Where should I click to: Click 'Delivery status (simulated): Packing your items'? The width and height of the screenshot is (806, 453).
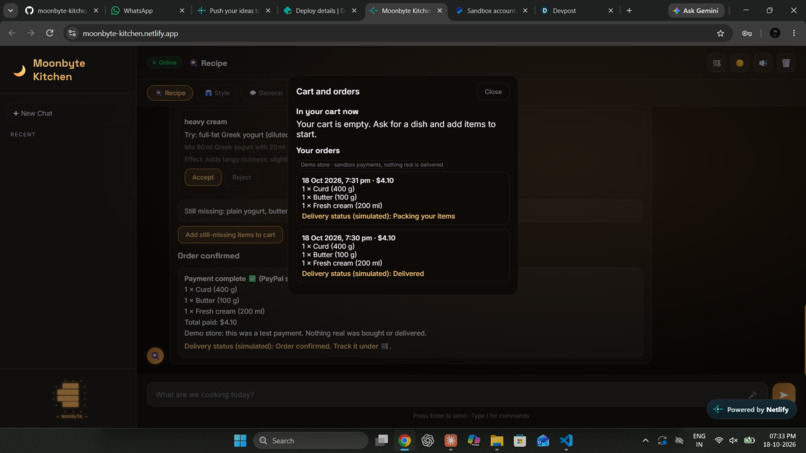coord(378,216)
